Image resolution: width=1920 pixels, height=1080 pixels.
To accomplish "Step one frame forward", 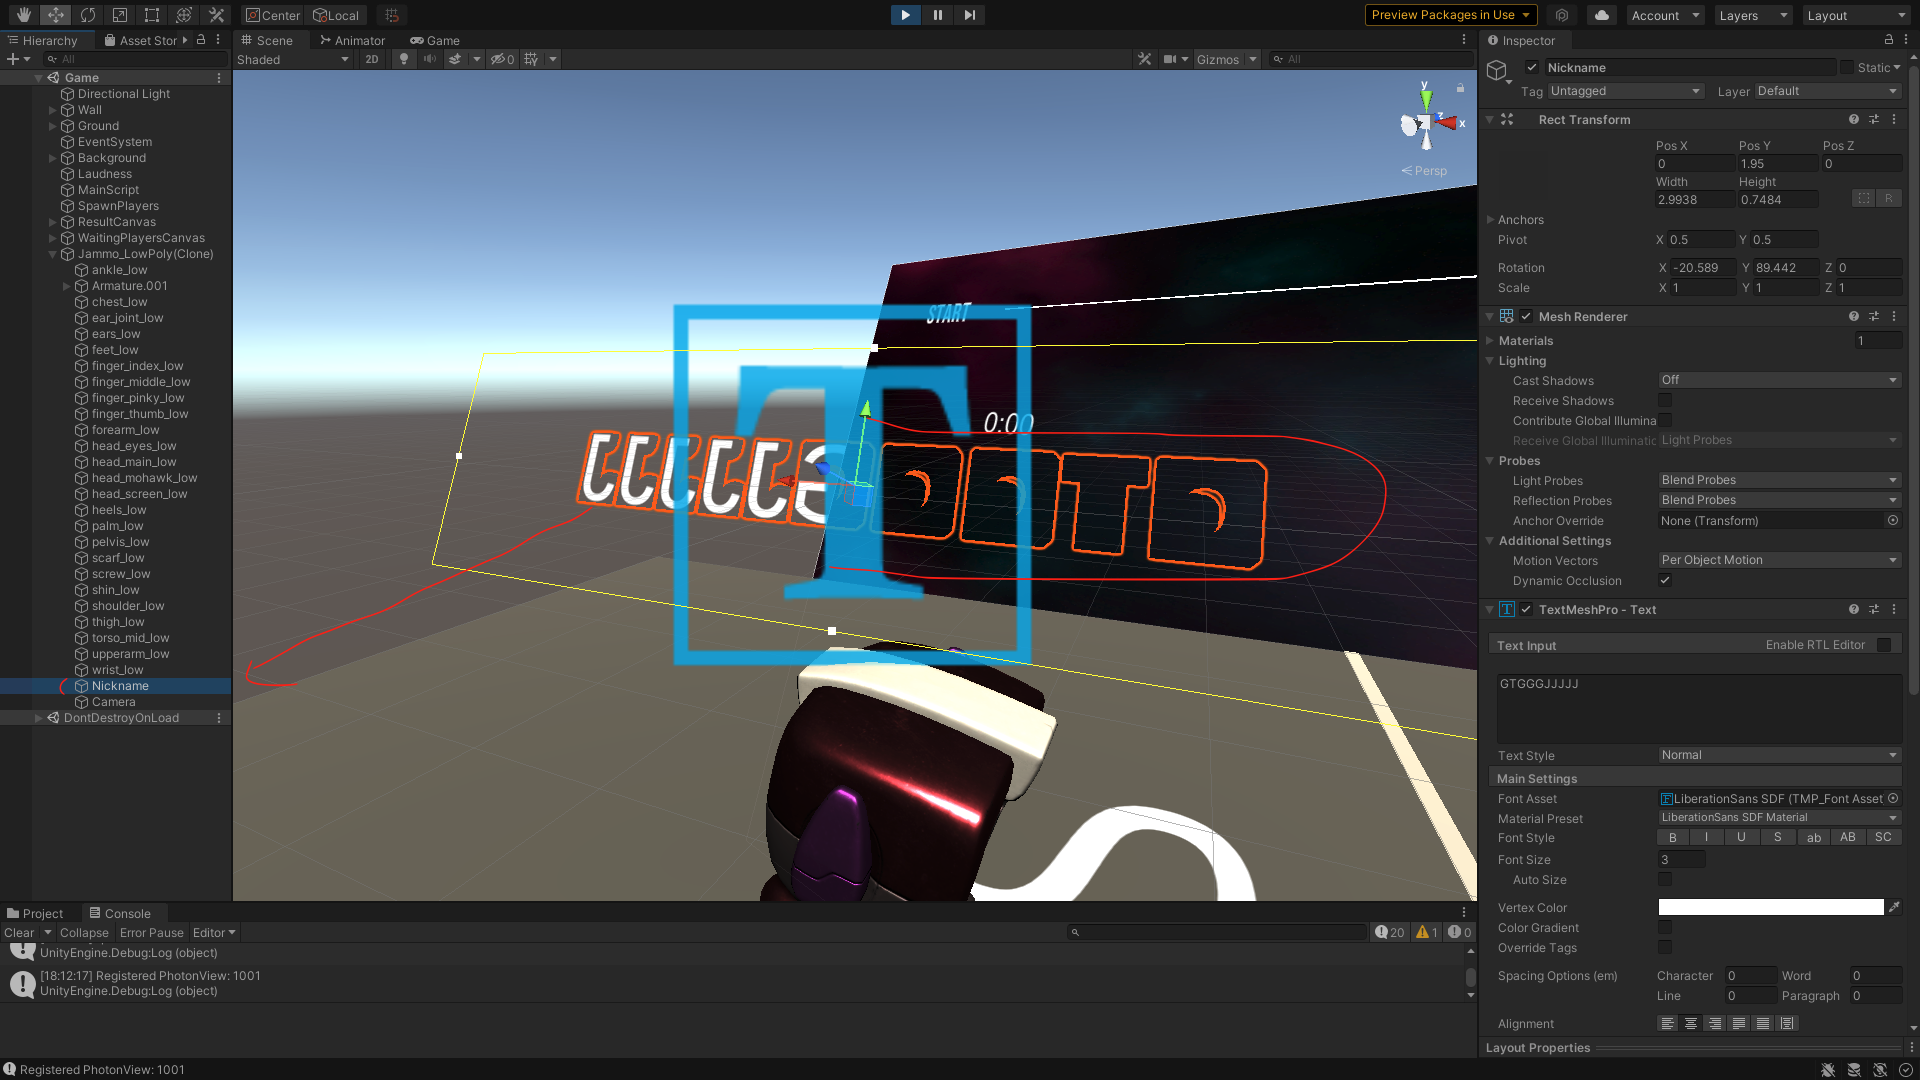I will (969, 15).
